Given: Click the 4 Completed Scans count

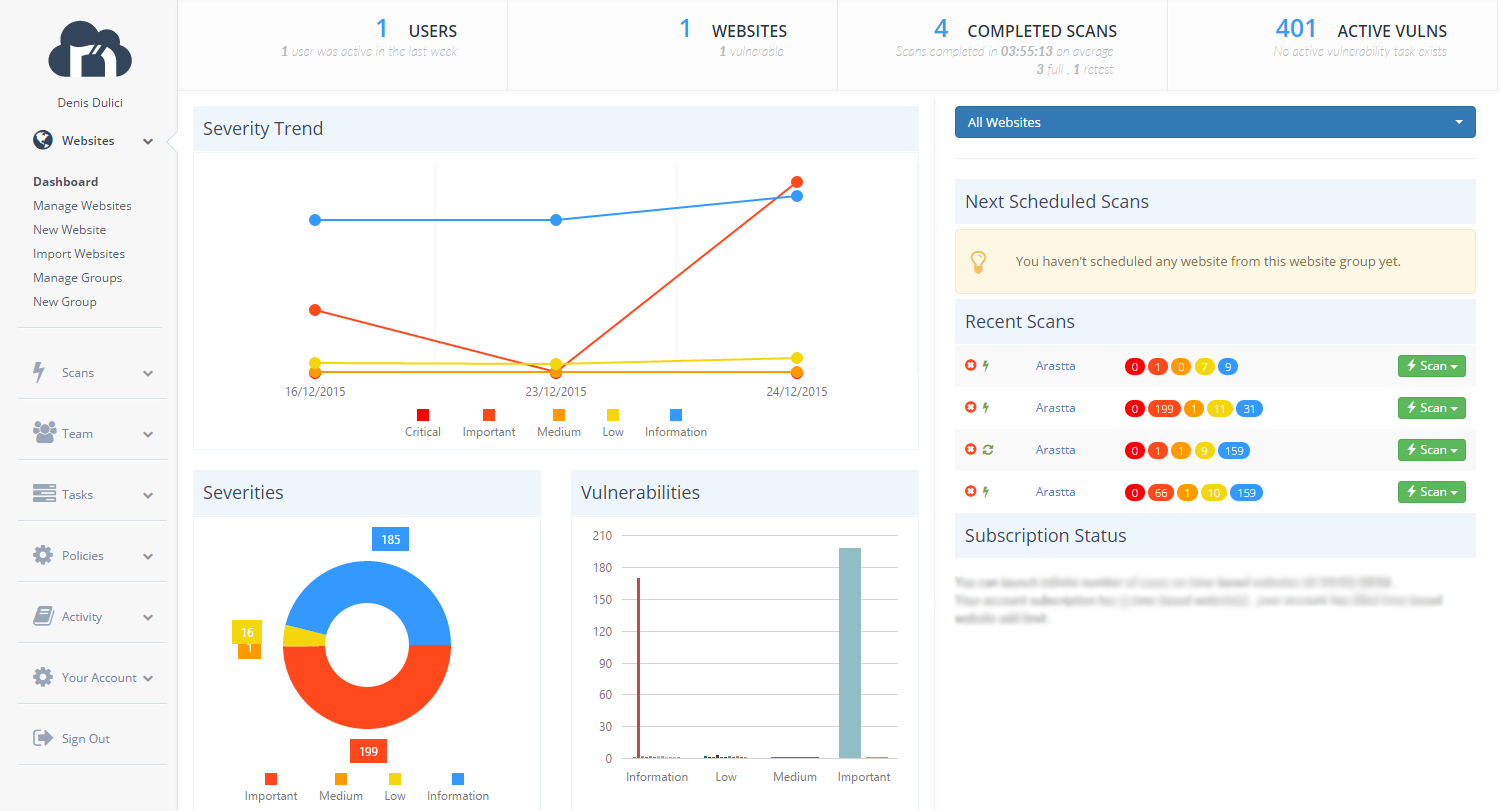Looking at the screenshot, I should coord(941,29).
